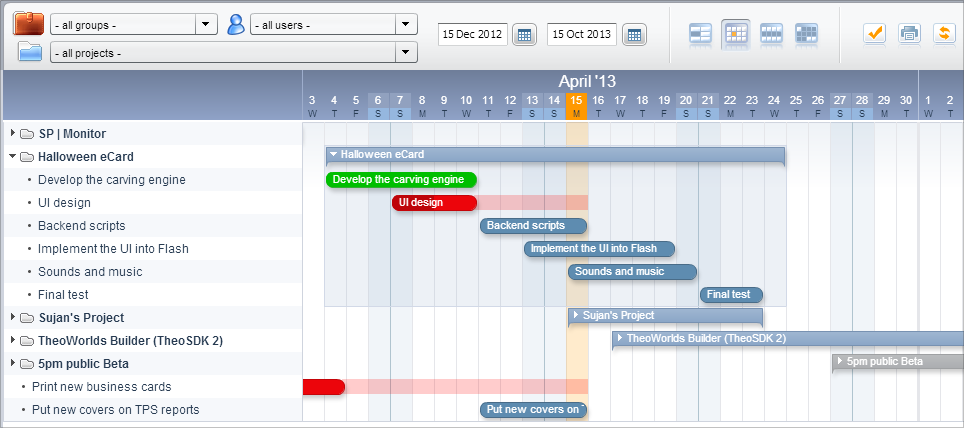Expand 5pm public Beta bar in the chart
The height and width of the screenshot is (428, 964).
(840, 361)
